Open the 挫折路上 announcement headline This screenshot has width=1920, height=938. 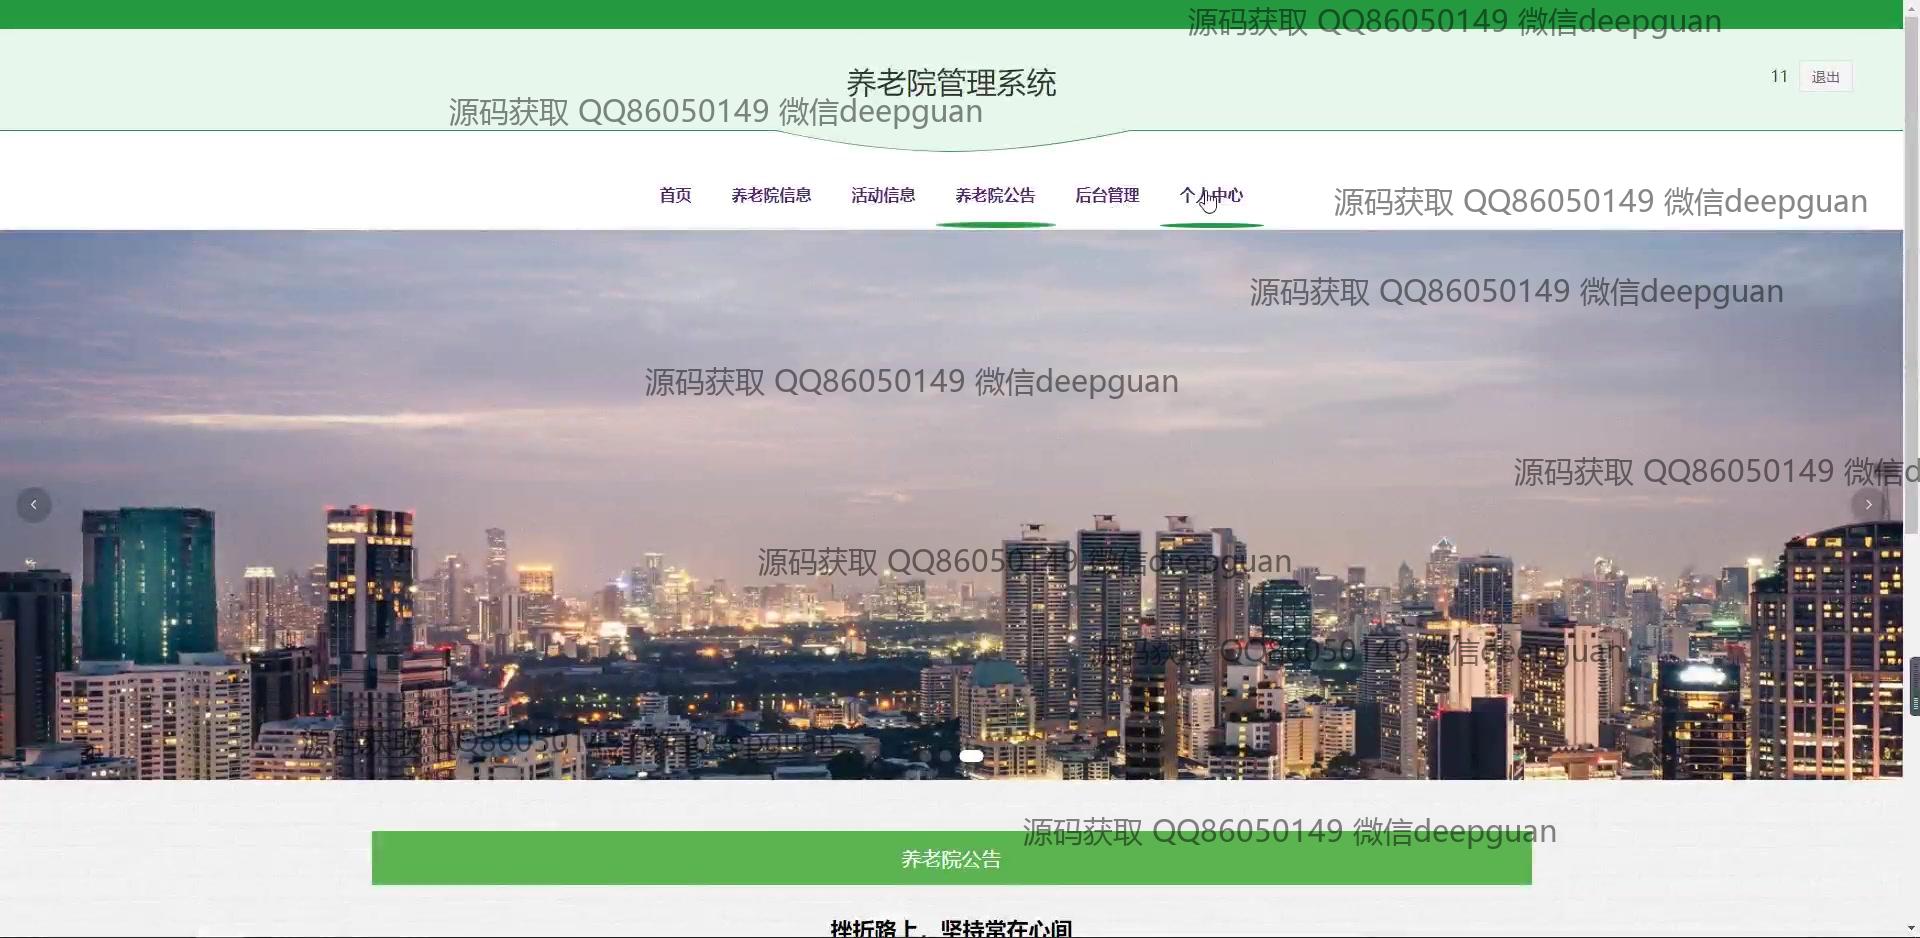tap(951, 927)
